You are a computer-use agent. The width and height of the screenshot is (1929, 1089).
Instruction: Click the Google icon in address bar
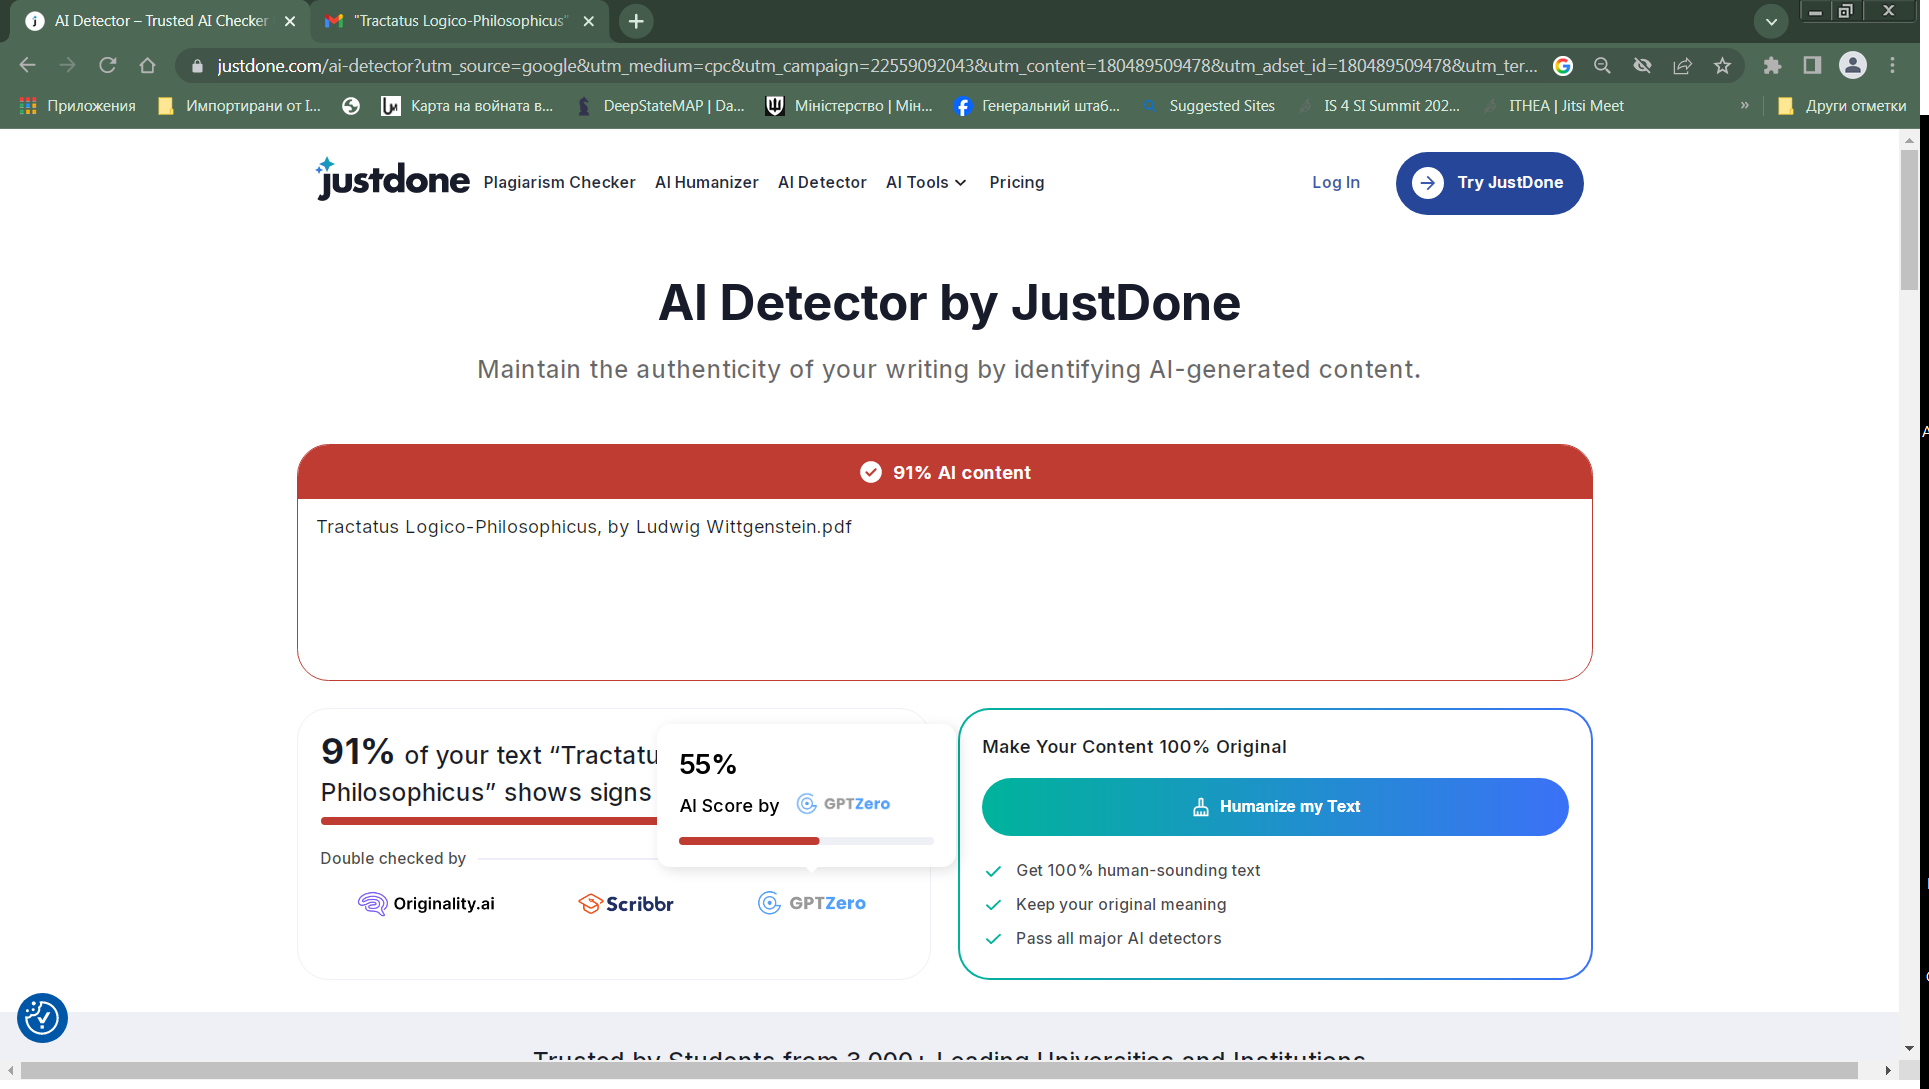coord(1563,66)
